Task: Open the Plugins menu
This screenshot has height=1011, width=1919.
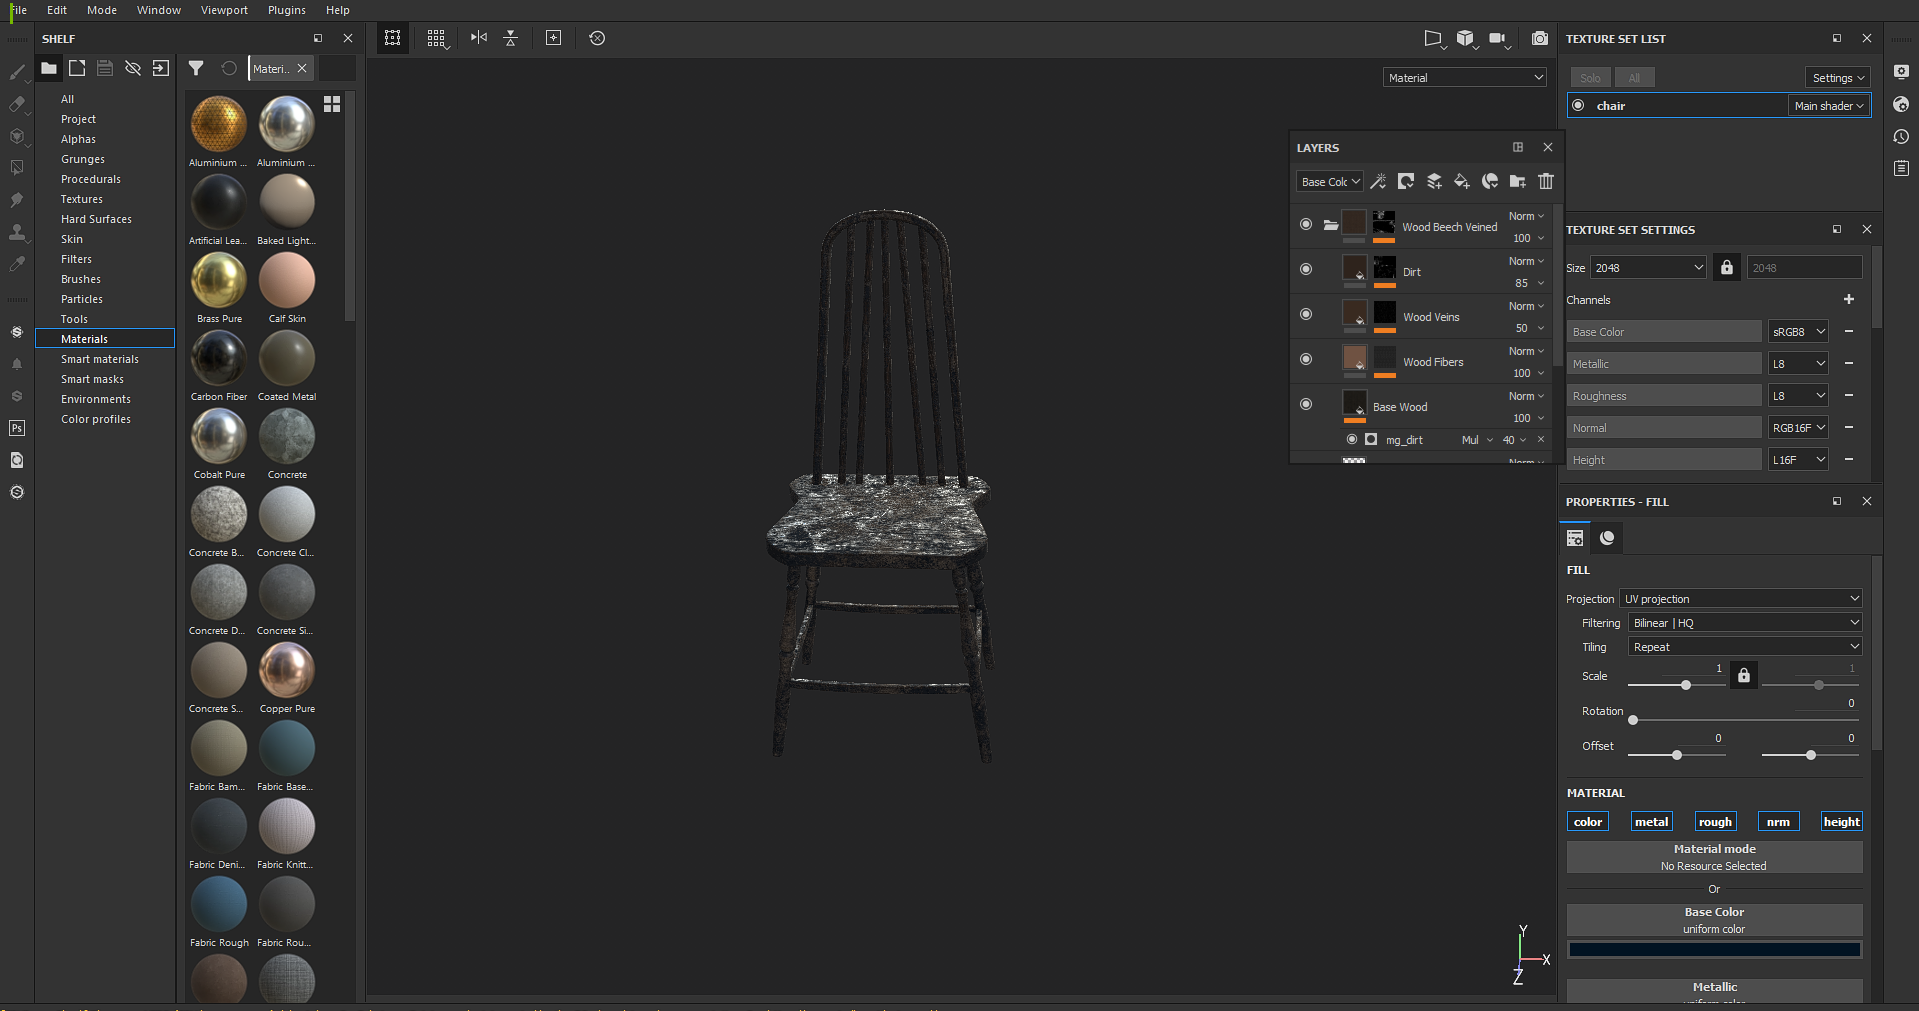Action: [x=287, y=10]
